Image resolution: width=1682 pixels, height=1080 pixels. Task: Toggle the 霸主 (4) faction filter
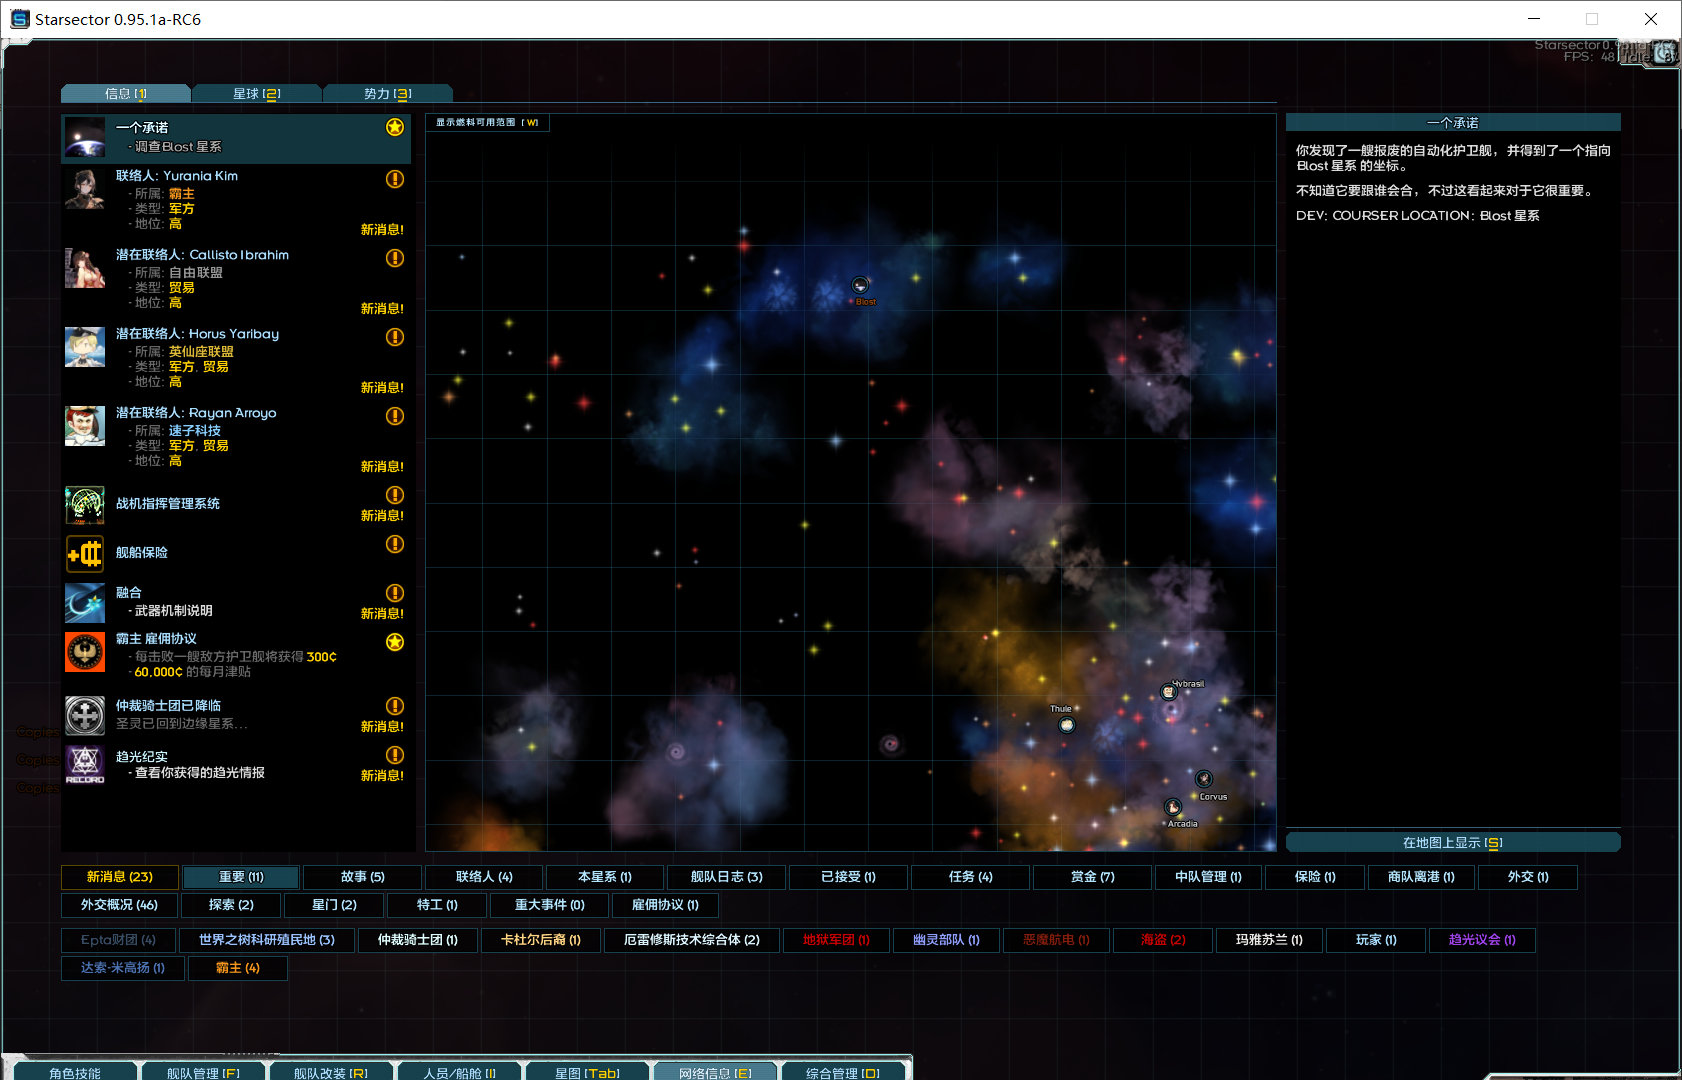coord(238,968)
